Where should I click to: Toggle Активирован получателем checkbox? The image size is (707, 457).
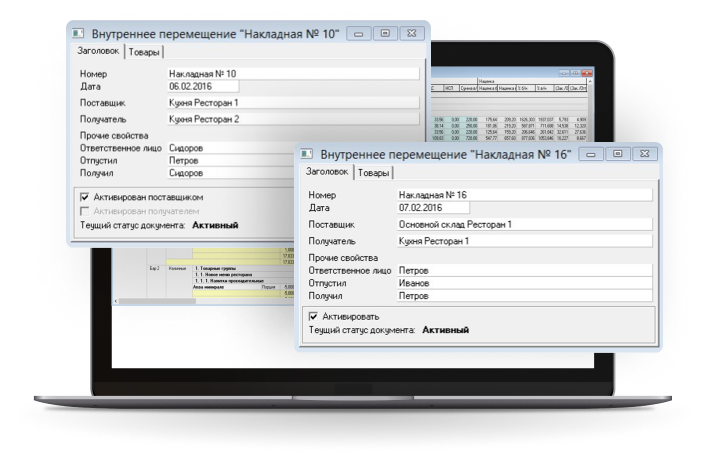[x=85, y=211]
